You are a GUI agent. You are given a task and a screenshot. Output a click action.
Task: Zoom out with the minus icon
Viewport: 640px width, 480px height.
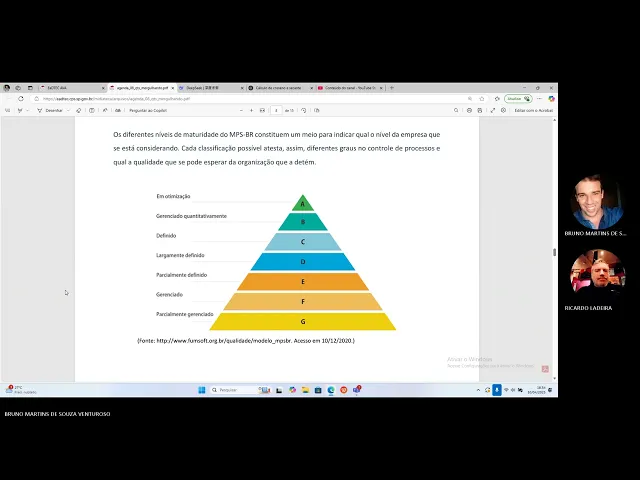point(241,111)
